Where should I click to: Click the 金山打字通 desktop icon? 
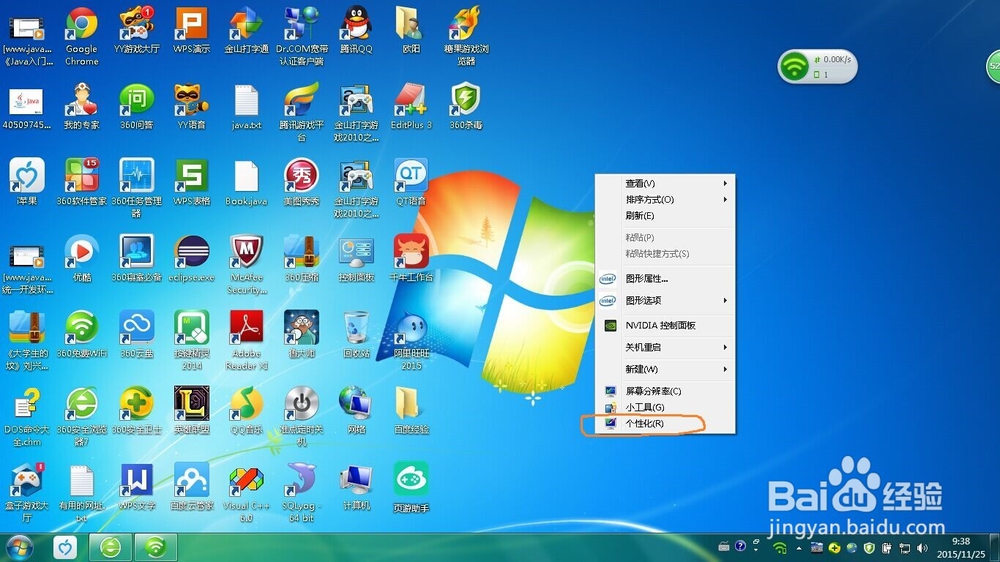[x=246, y=30]
